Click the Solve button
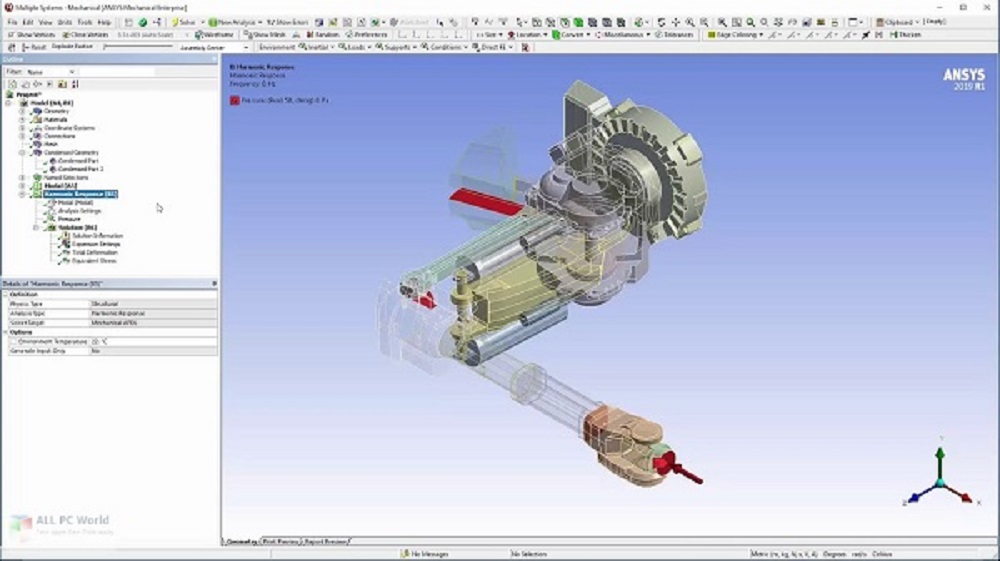The image size is (1000, 561). click(x=184, y=22)
